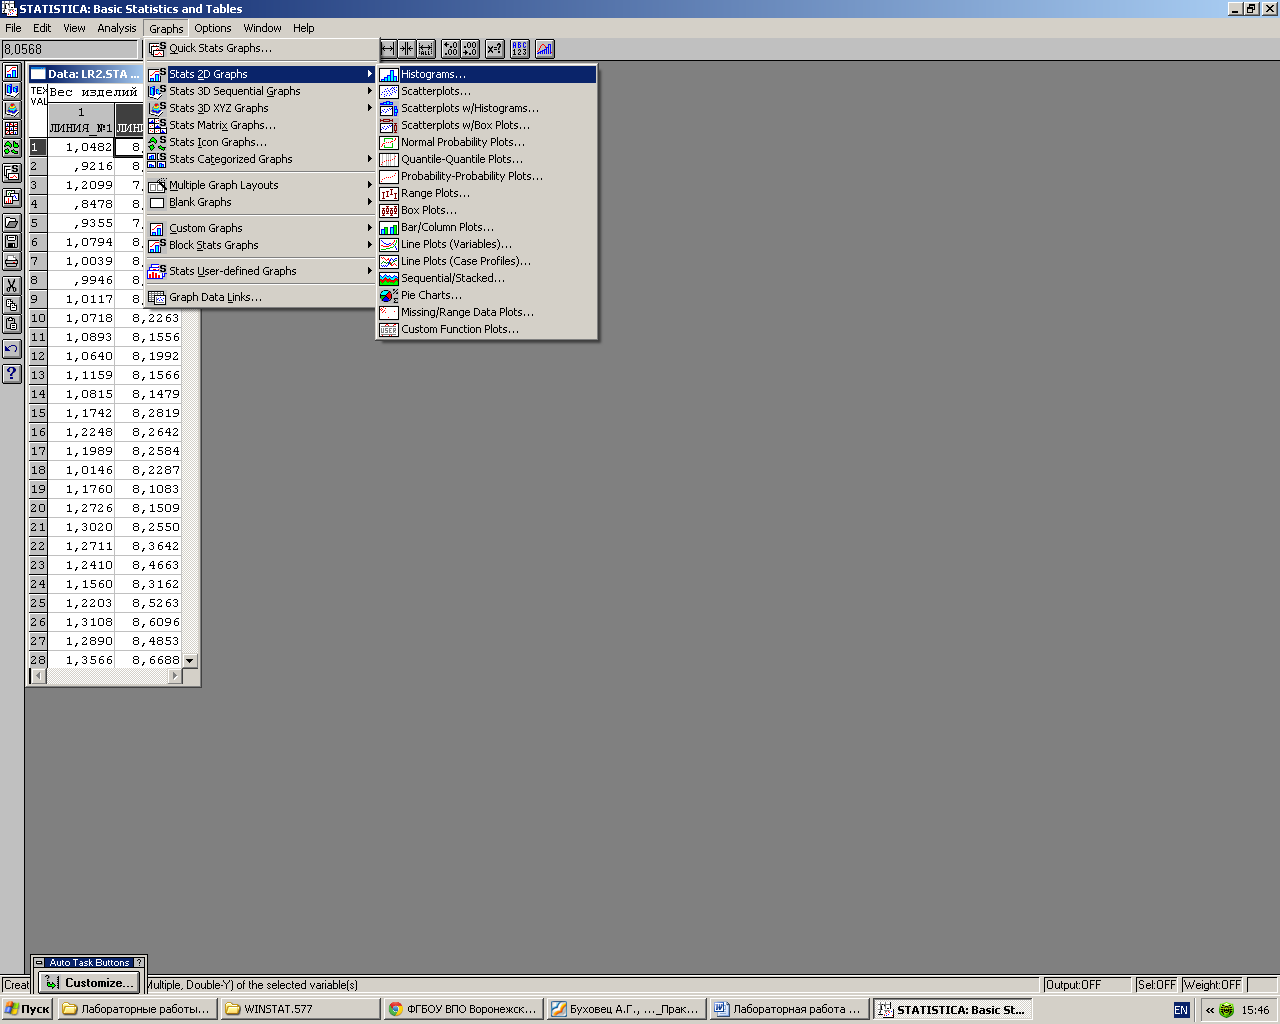Click the cell value field showing 8,0568
Viewport: 1280px width, 1024px height.
point(70,49)
